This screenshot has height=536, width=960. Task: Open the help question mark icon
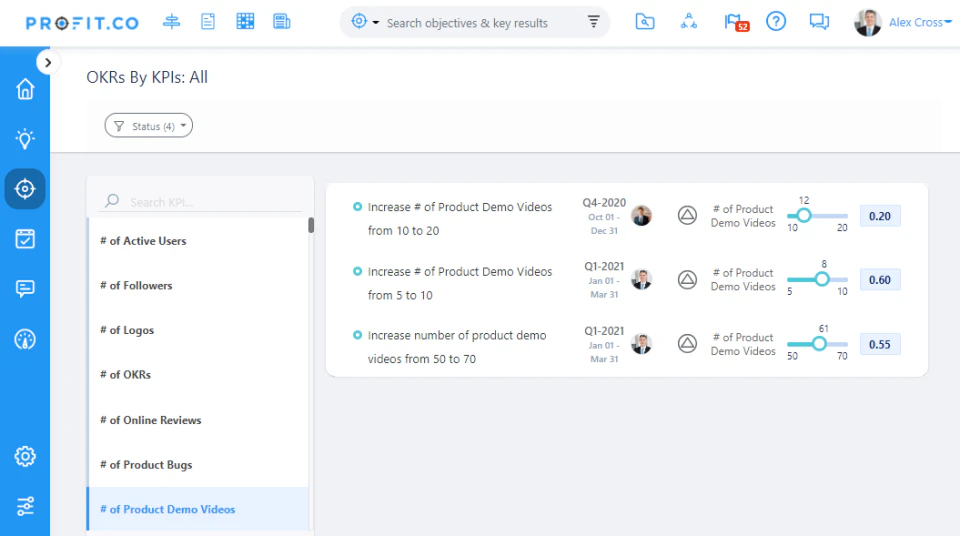pyautogui.click(x=776, y=22)
